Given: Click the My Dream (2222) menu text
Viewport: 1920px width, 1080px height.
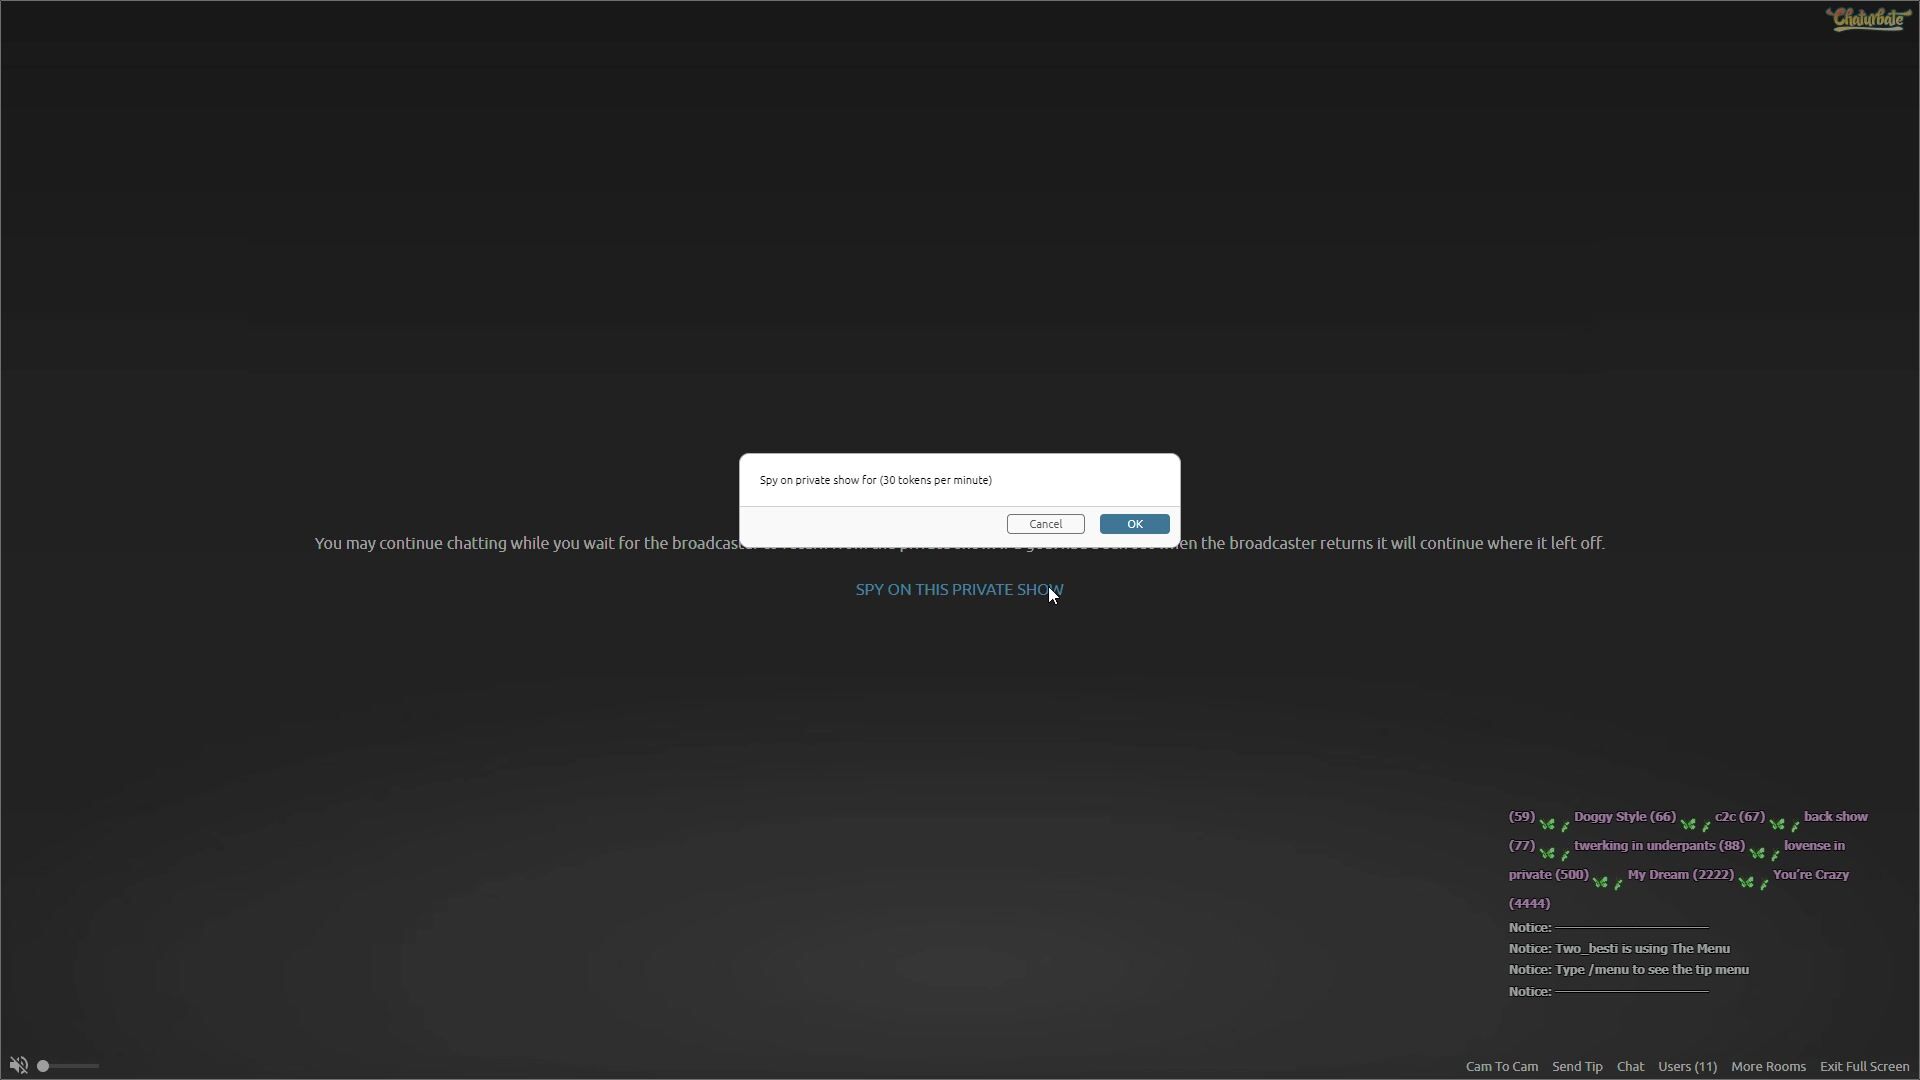Looking at the screenshot, I should 1680,875.
